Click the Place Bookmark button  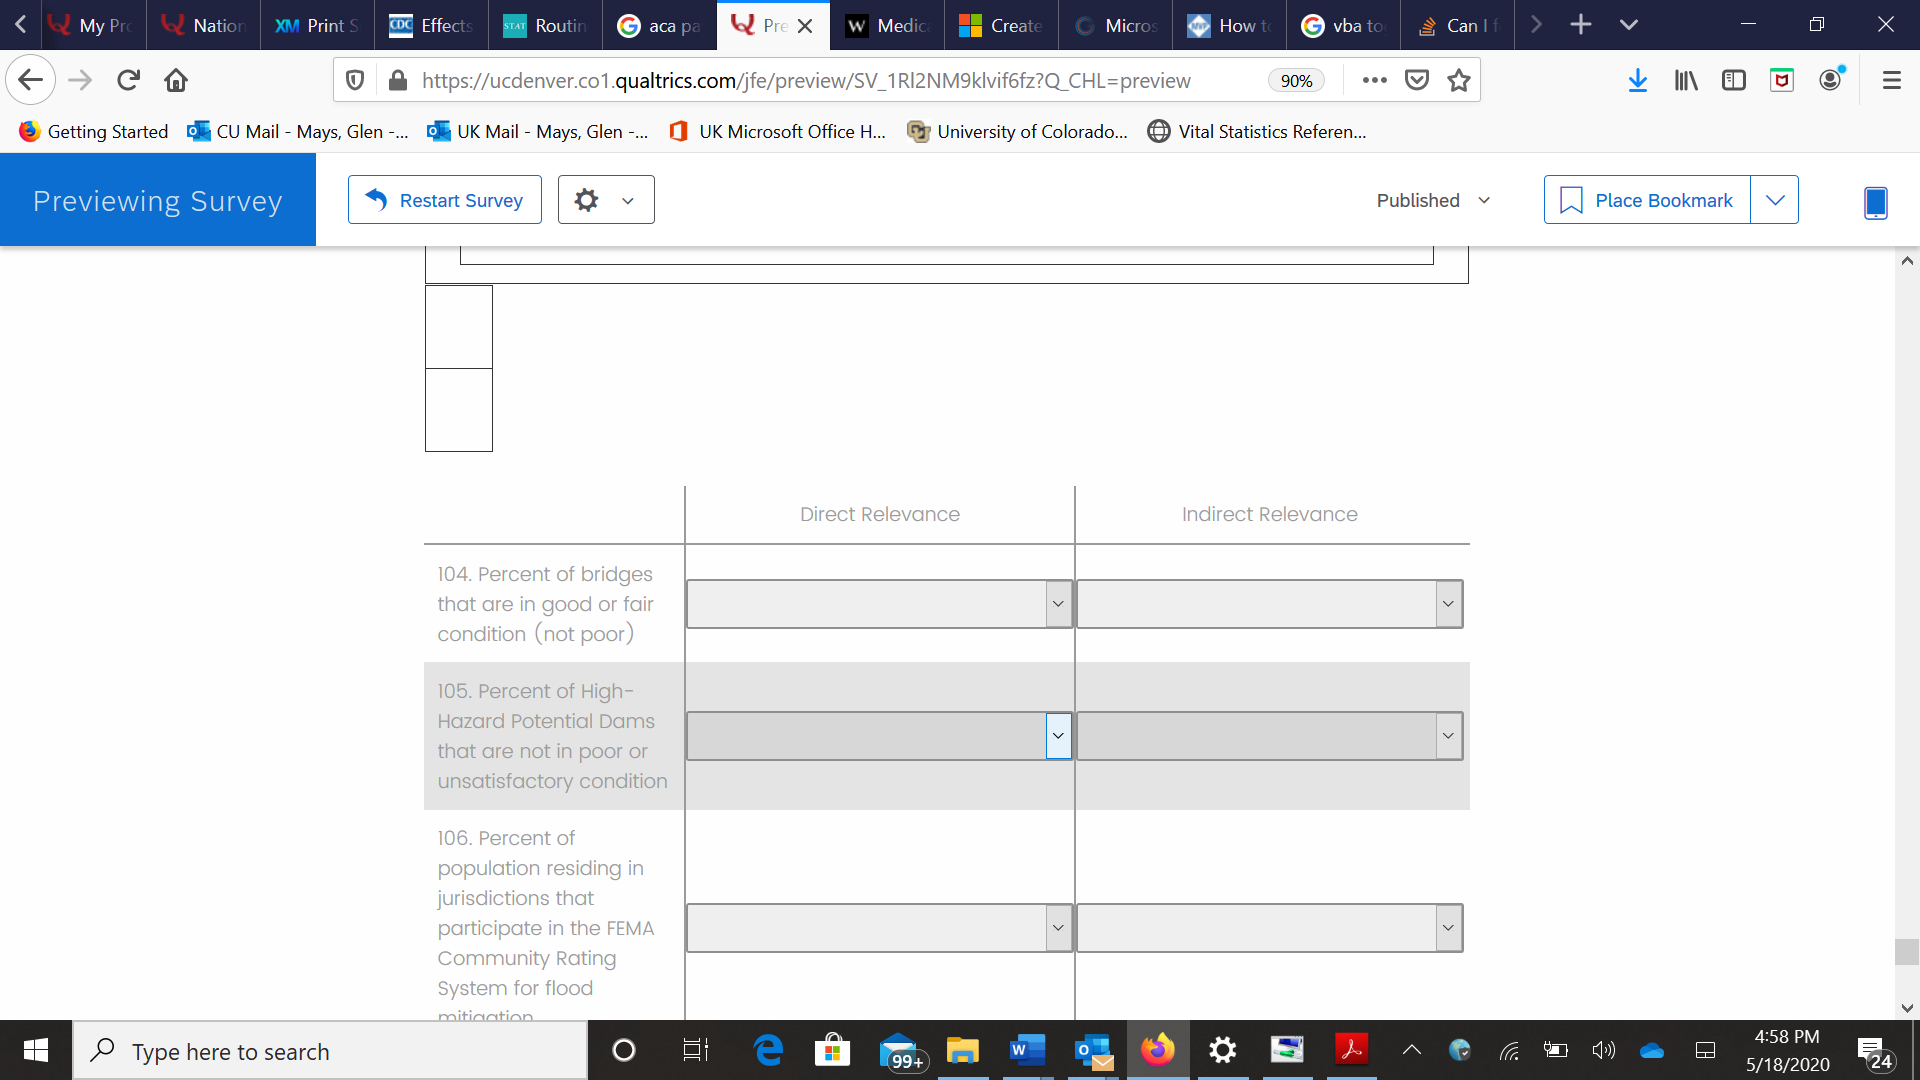[1647, 200]
